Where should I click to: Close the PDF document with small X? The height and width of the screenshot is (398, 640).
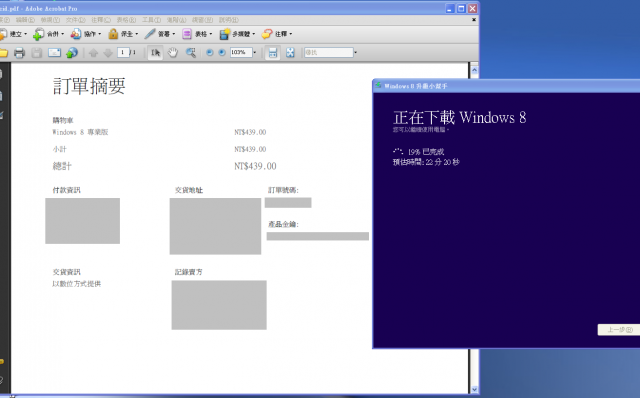(x=474, y=20)
